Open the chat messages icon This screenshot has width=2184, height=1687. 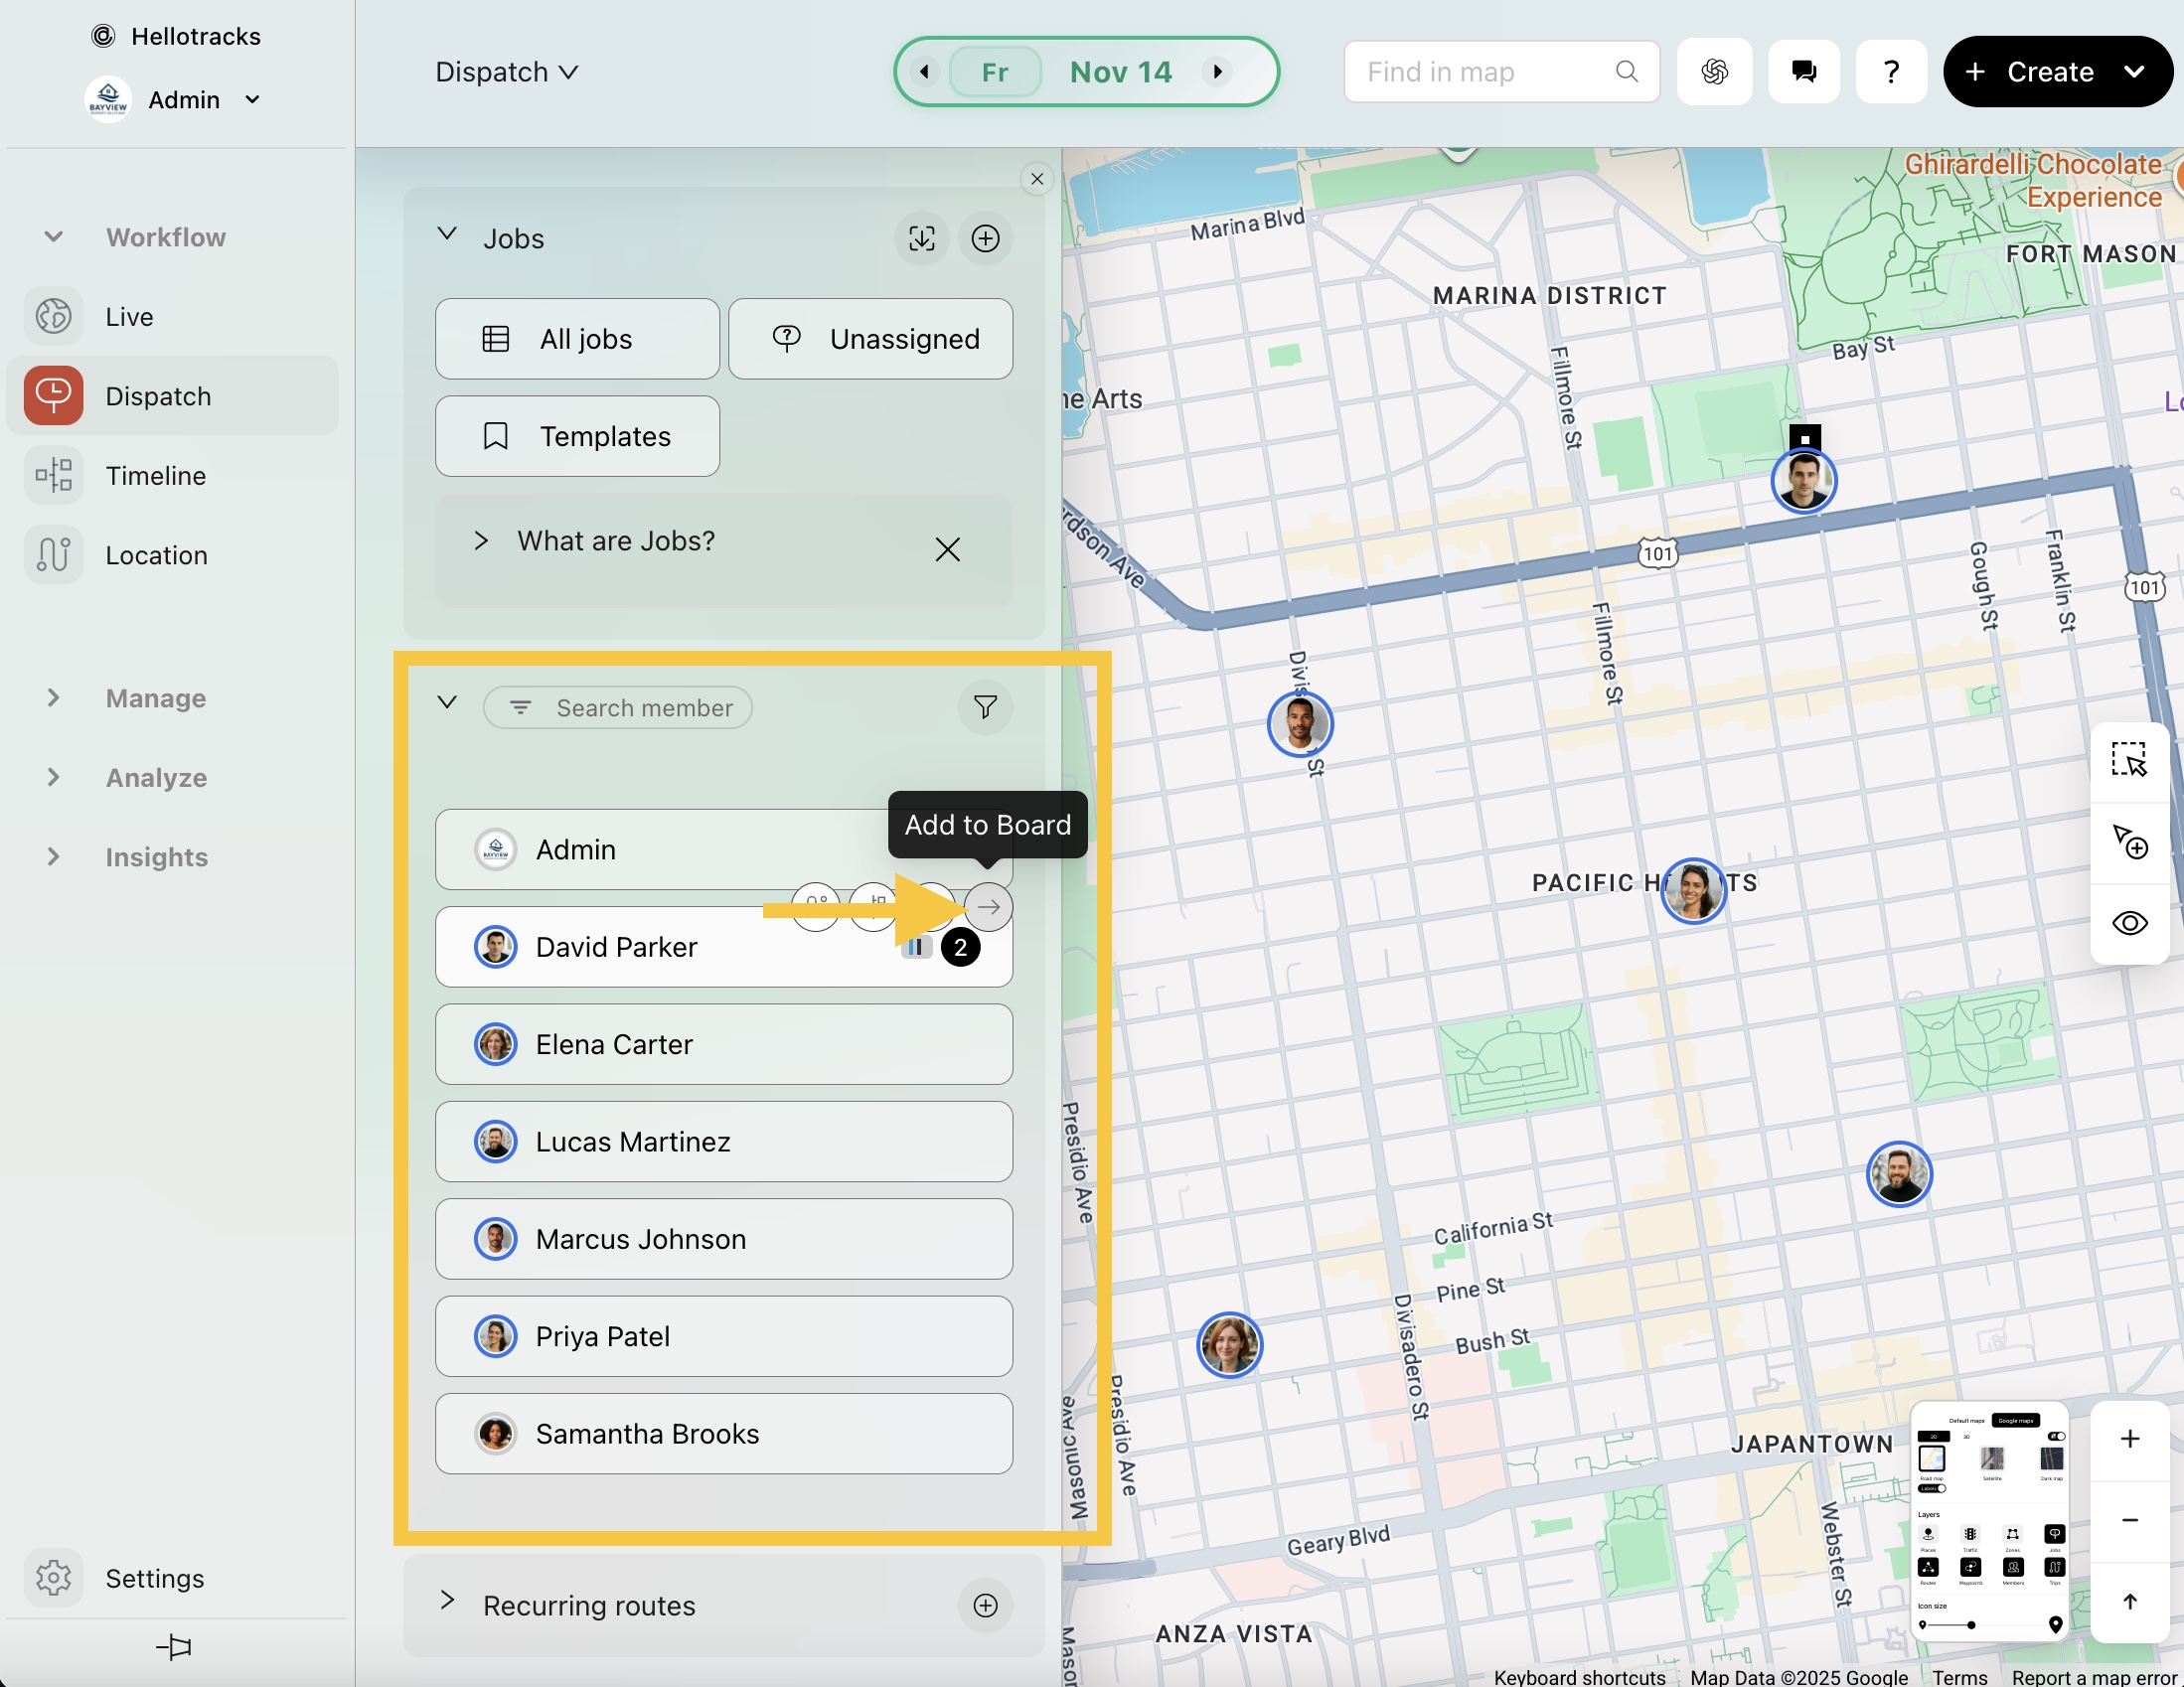(x=1803, y=72)
